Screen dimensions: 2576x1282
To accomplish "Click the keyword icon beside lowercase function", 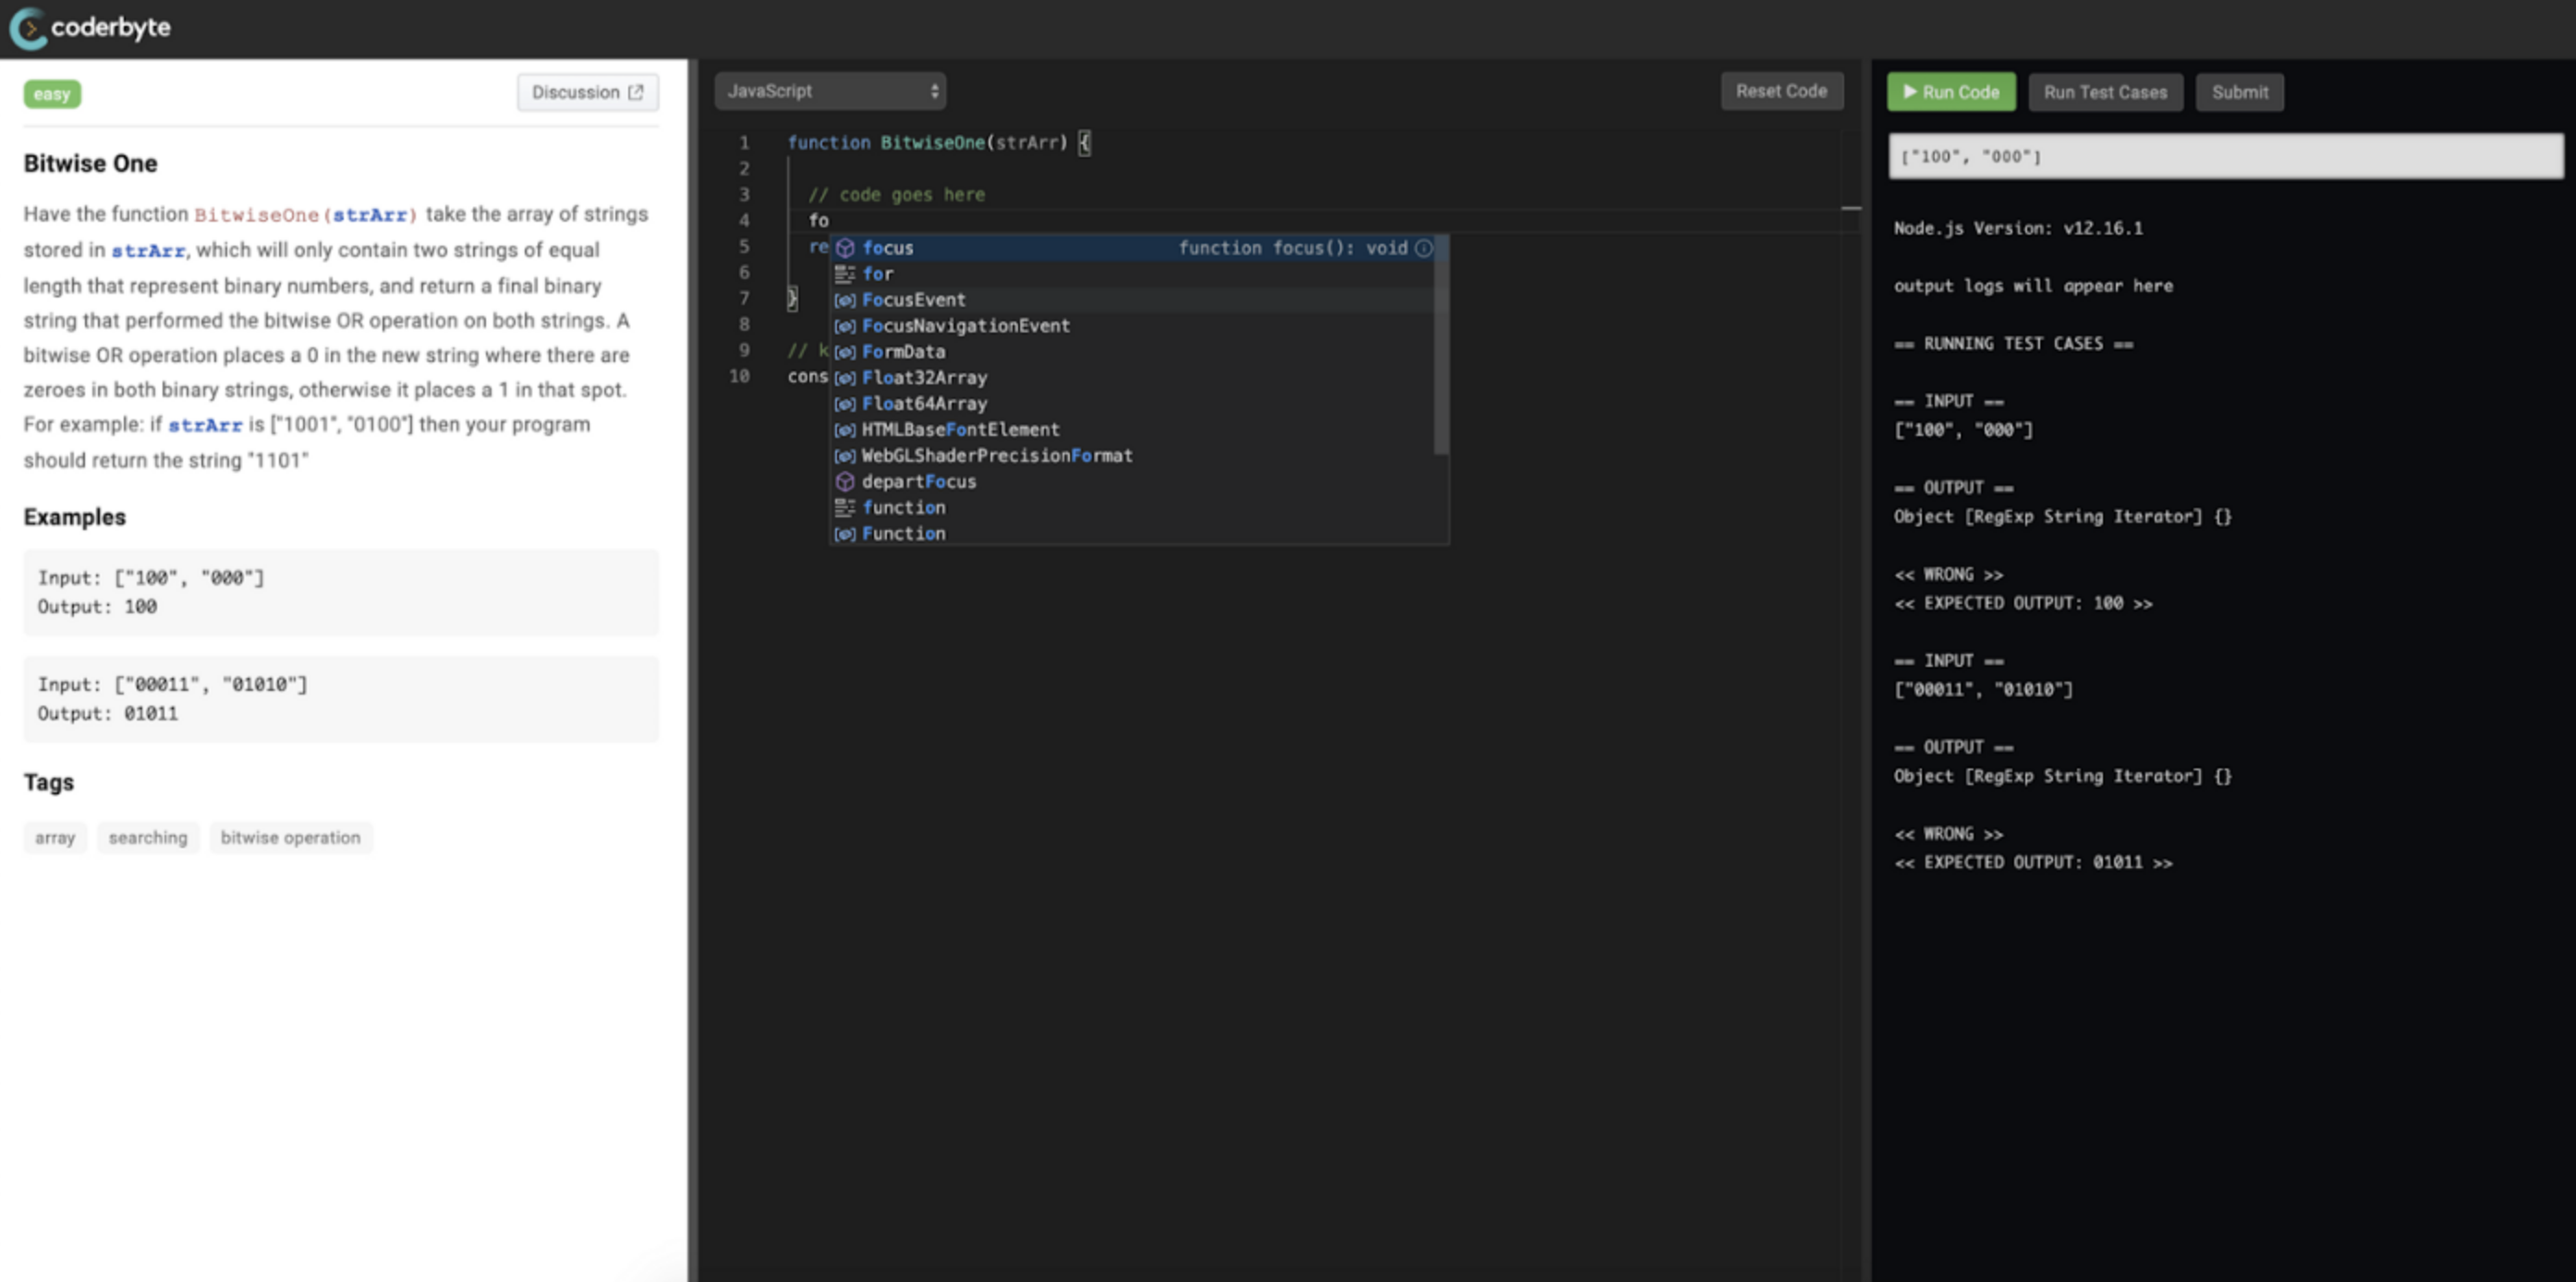I will tap(845, 508).
